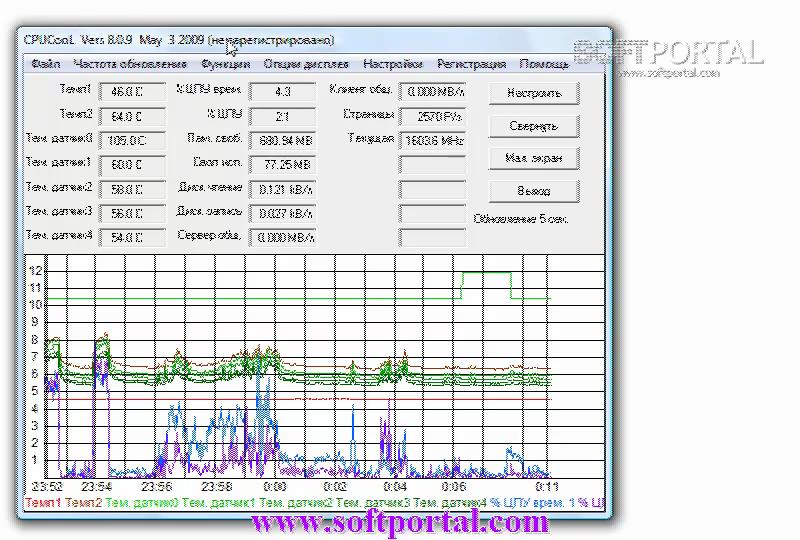The height and width of the screenshot is (540, 800).
Task: Click the Мах. экран button
Action: (534, 158)
